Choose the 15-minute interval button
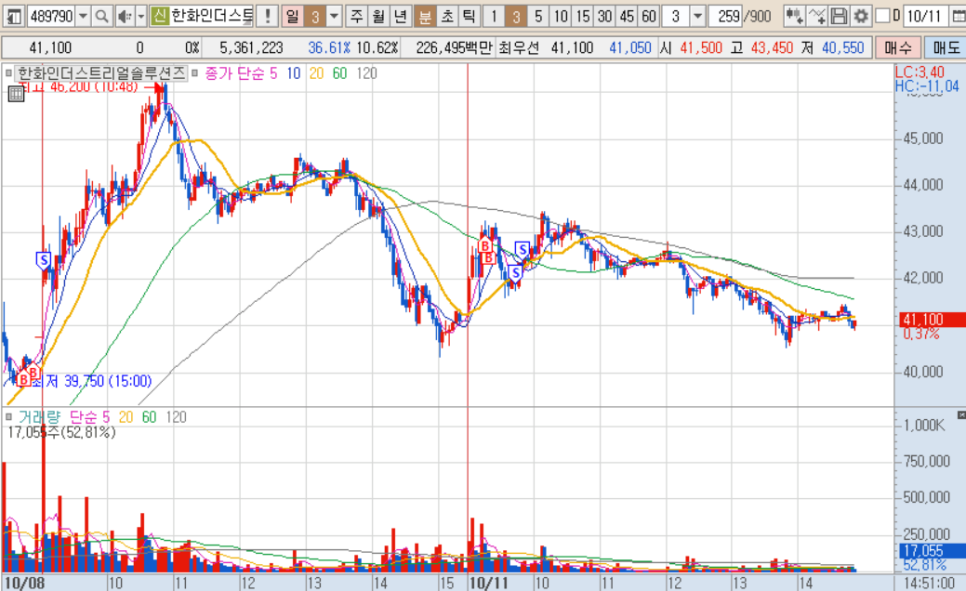The image size is (966, 591). (x=583, y=16)
